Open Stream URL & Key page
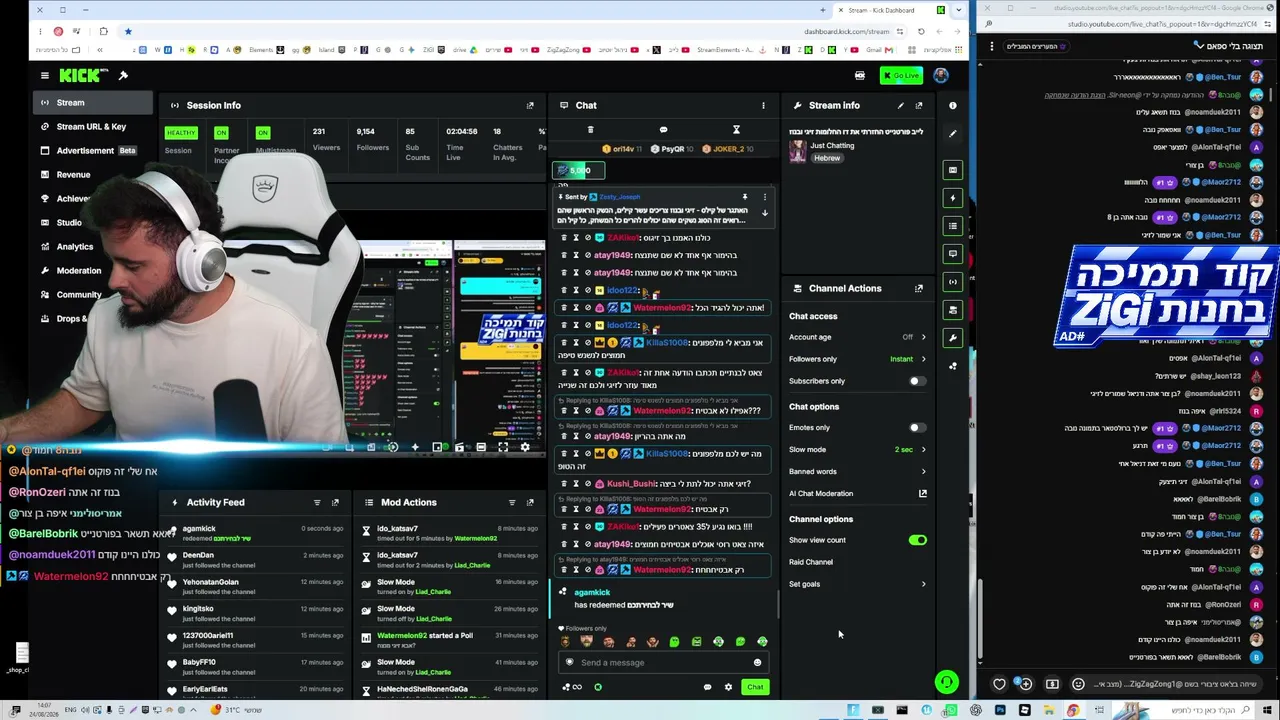1280x720 pixels. [91, 126]
